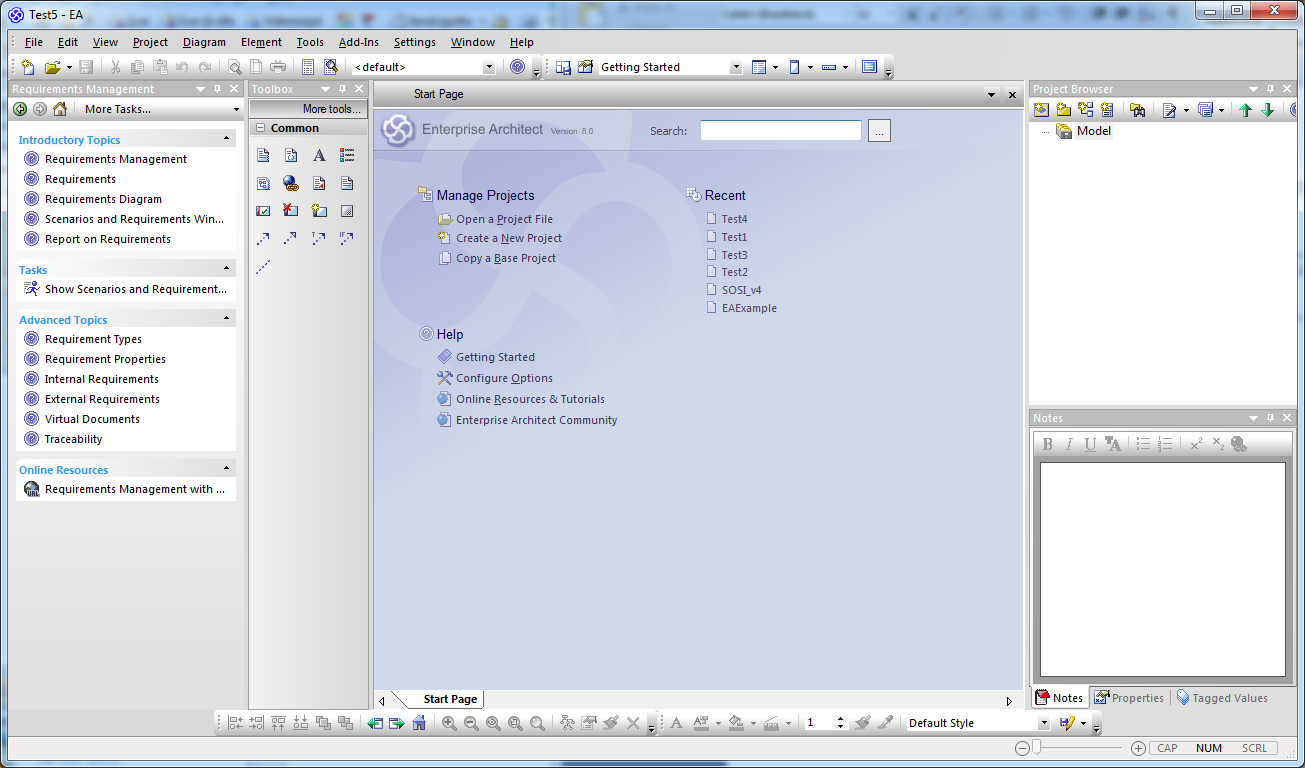Viewport: 1305px width, 768px height.
Task: Switch to the Properties tab
Action: 1129,698
